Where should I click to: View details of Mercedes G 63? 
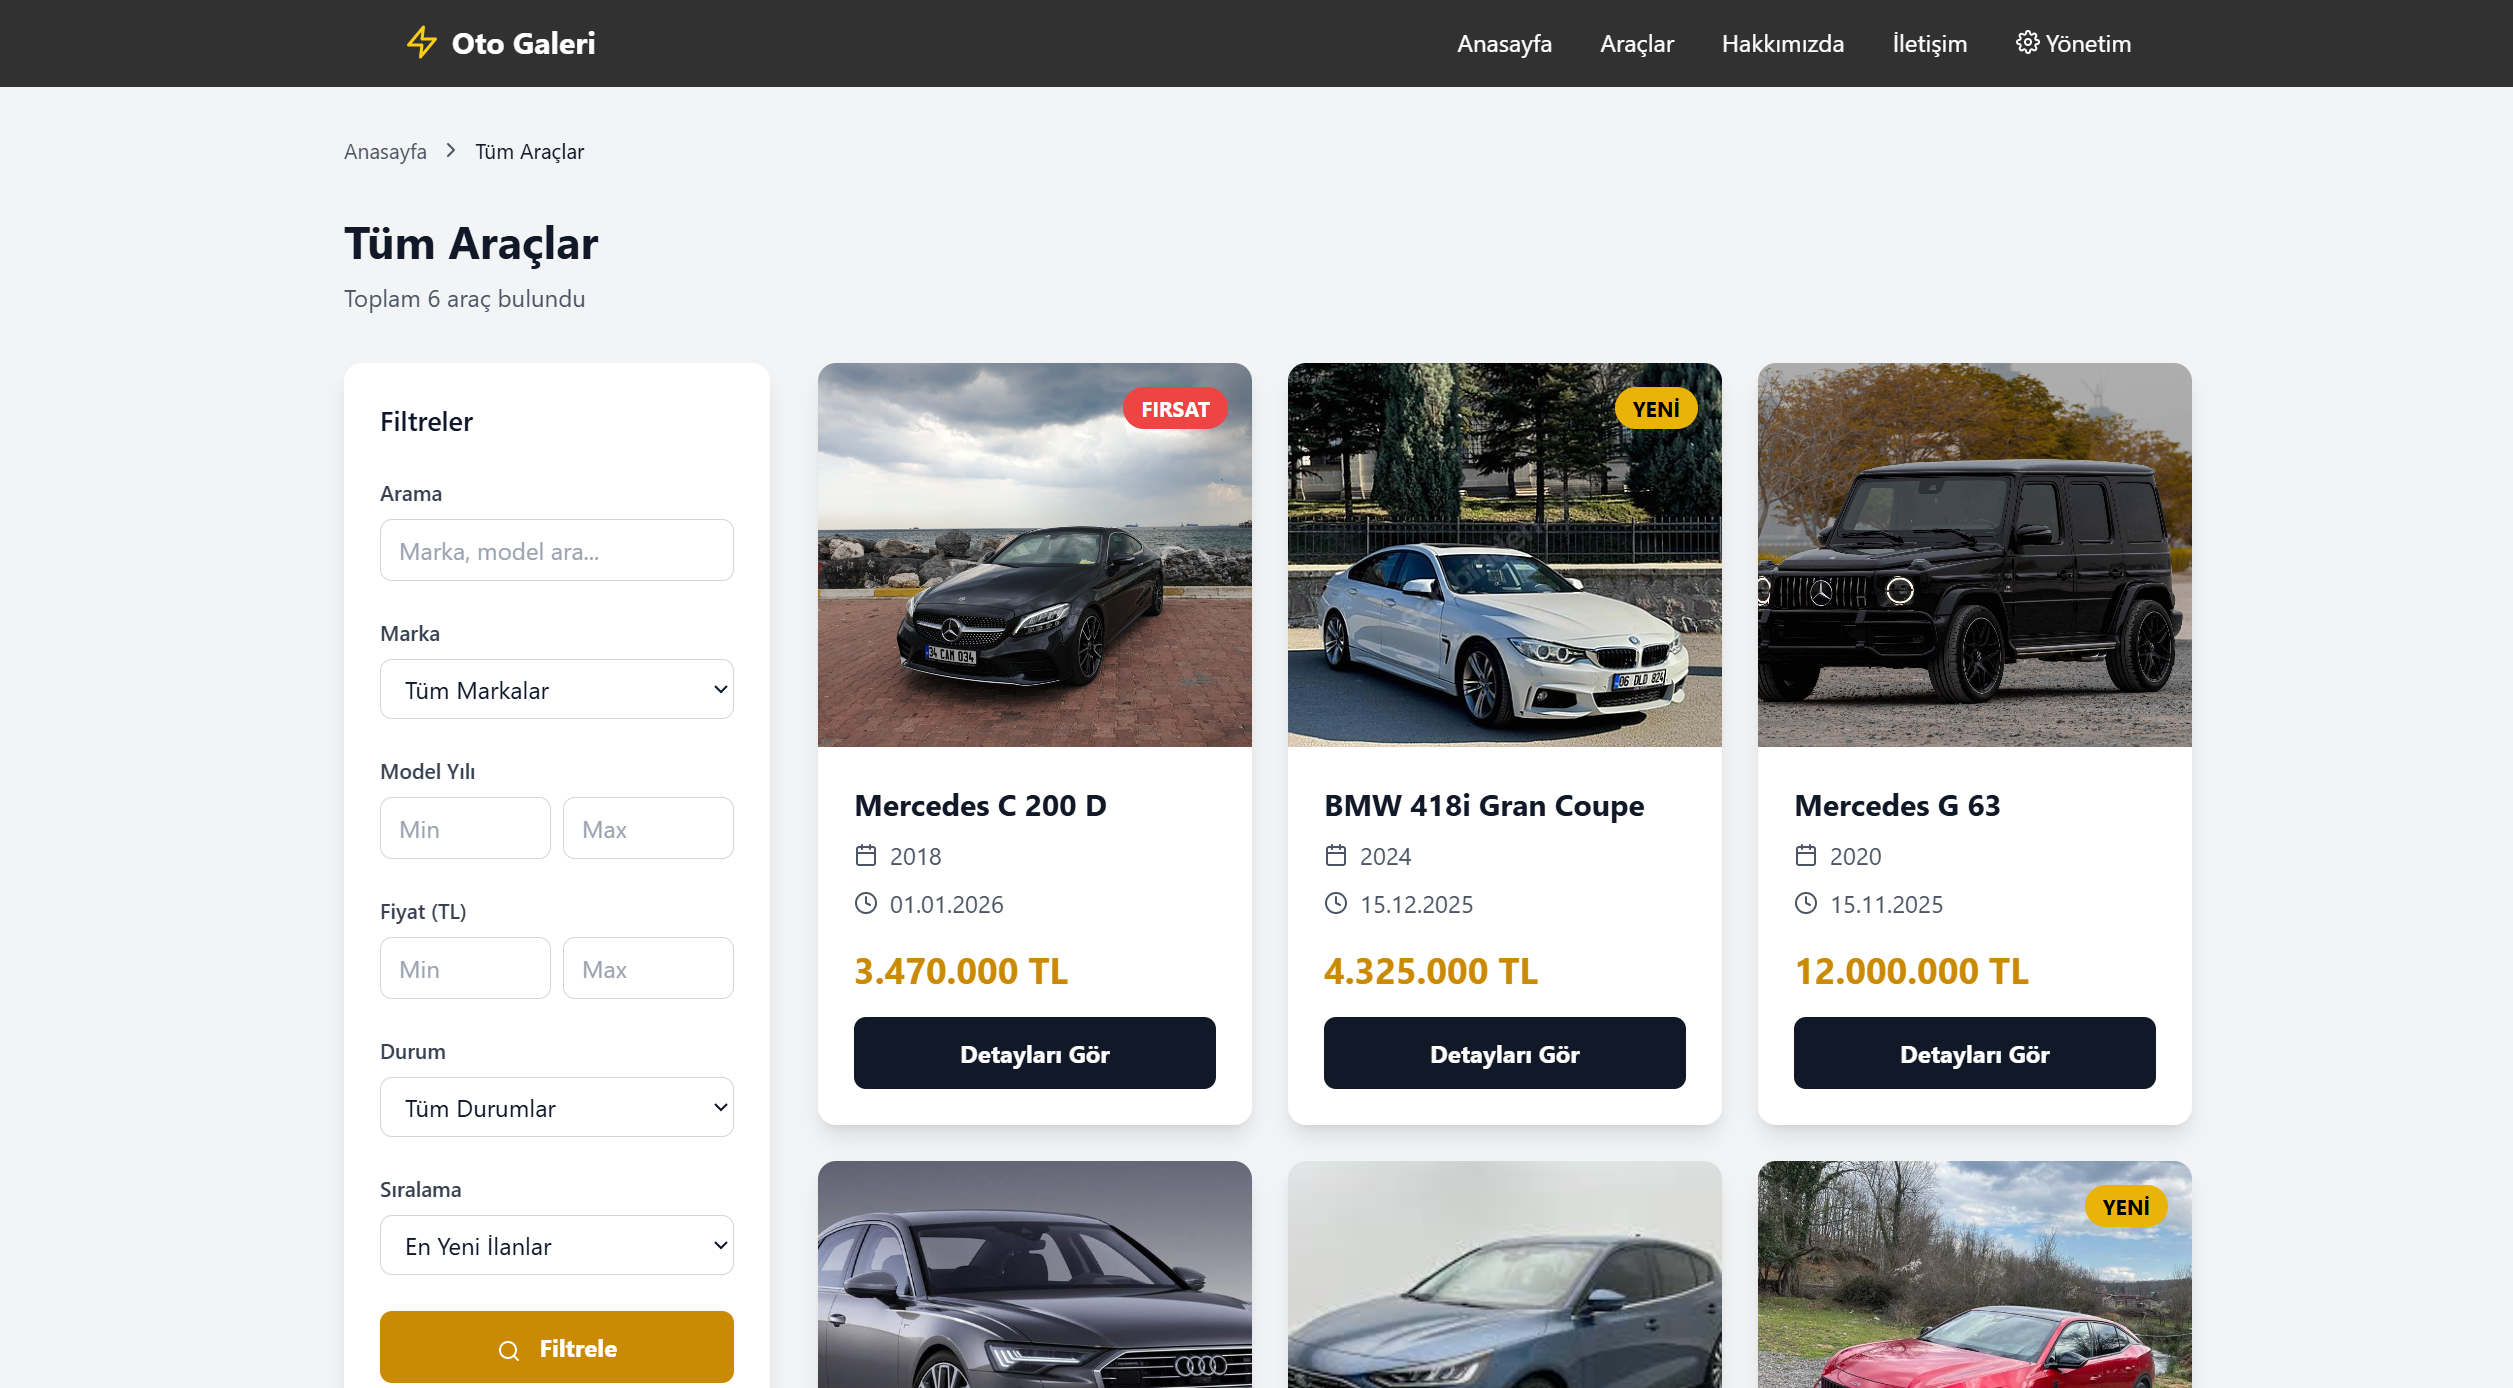[x=1974, y=1054]
